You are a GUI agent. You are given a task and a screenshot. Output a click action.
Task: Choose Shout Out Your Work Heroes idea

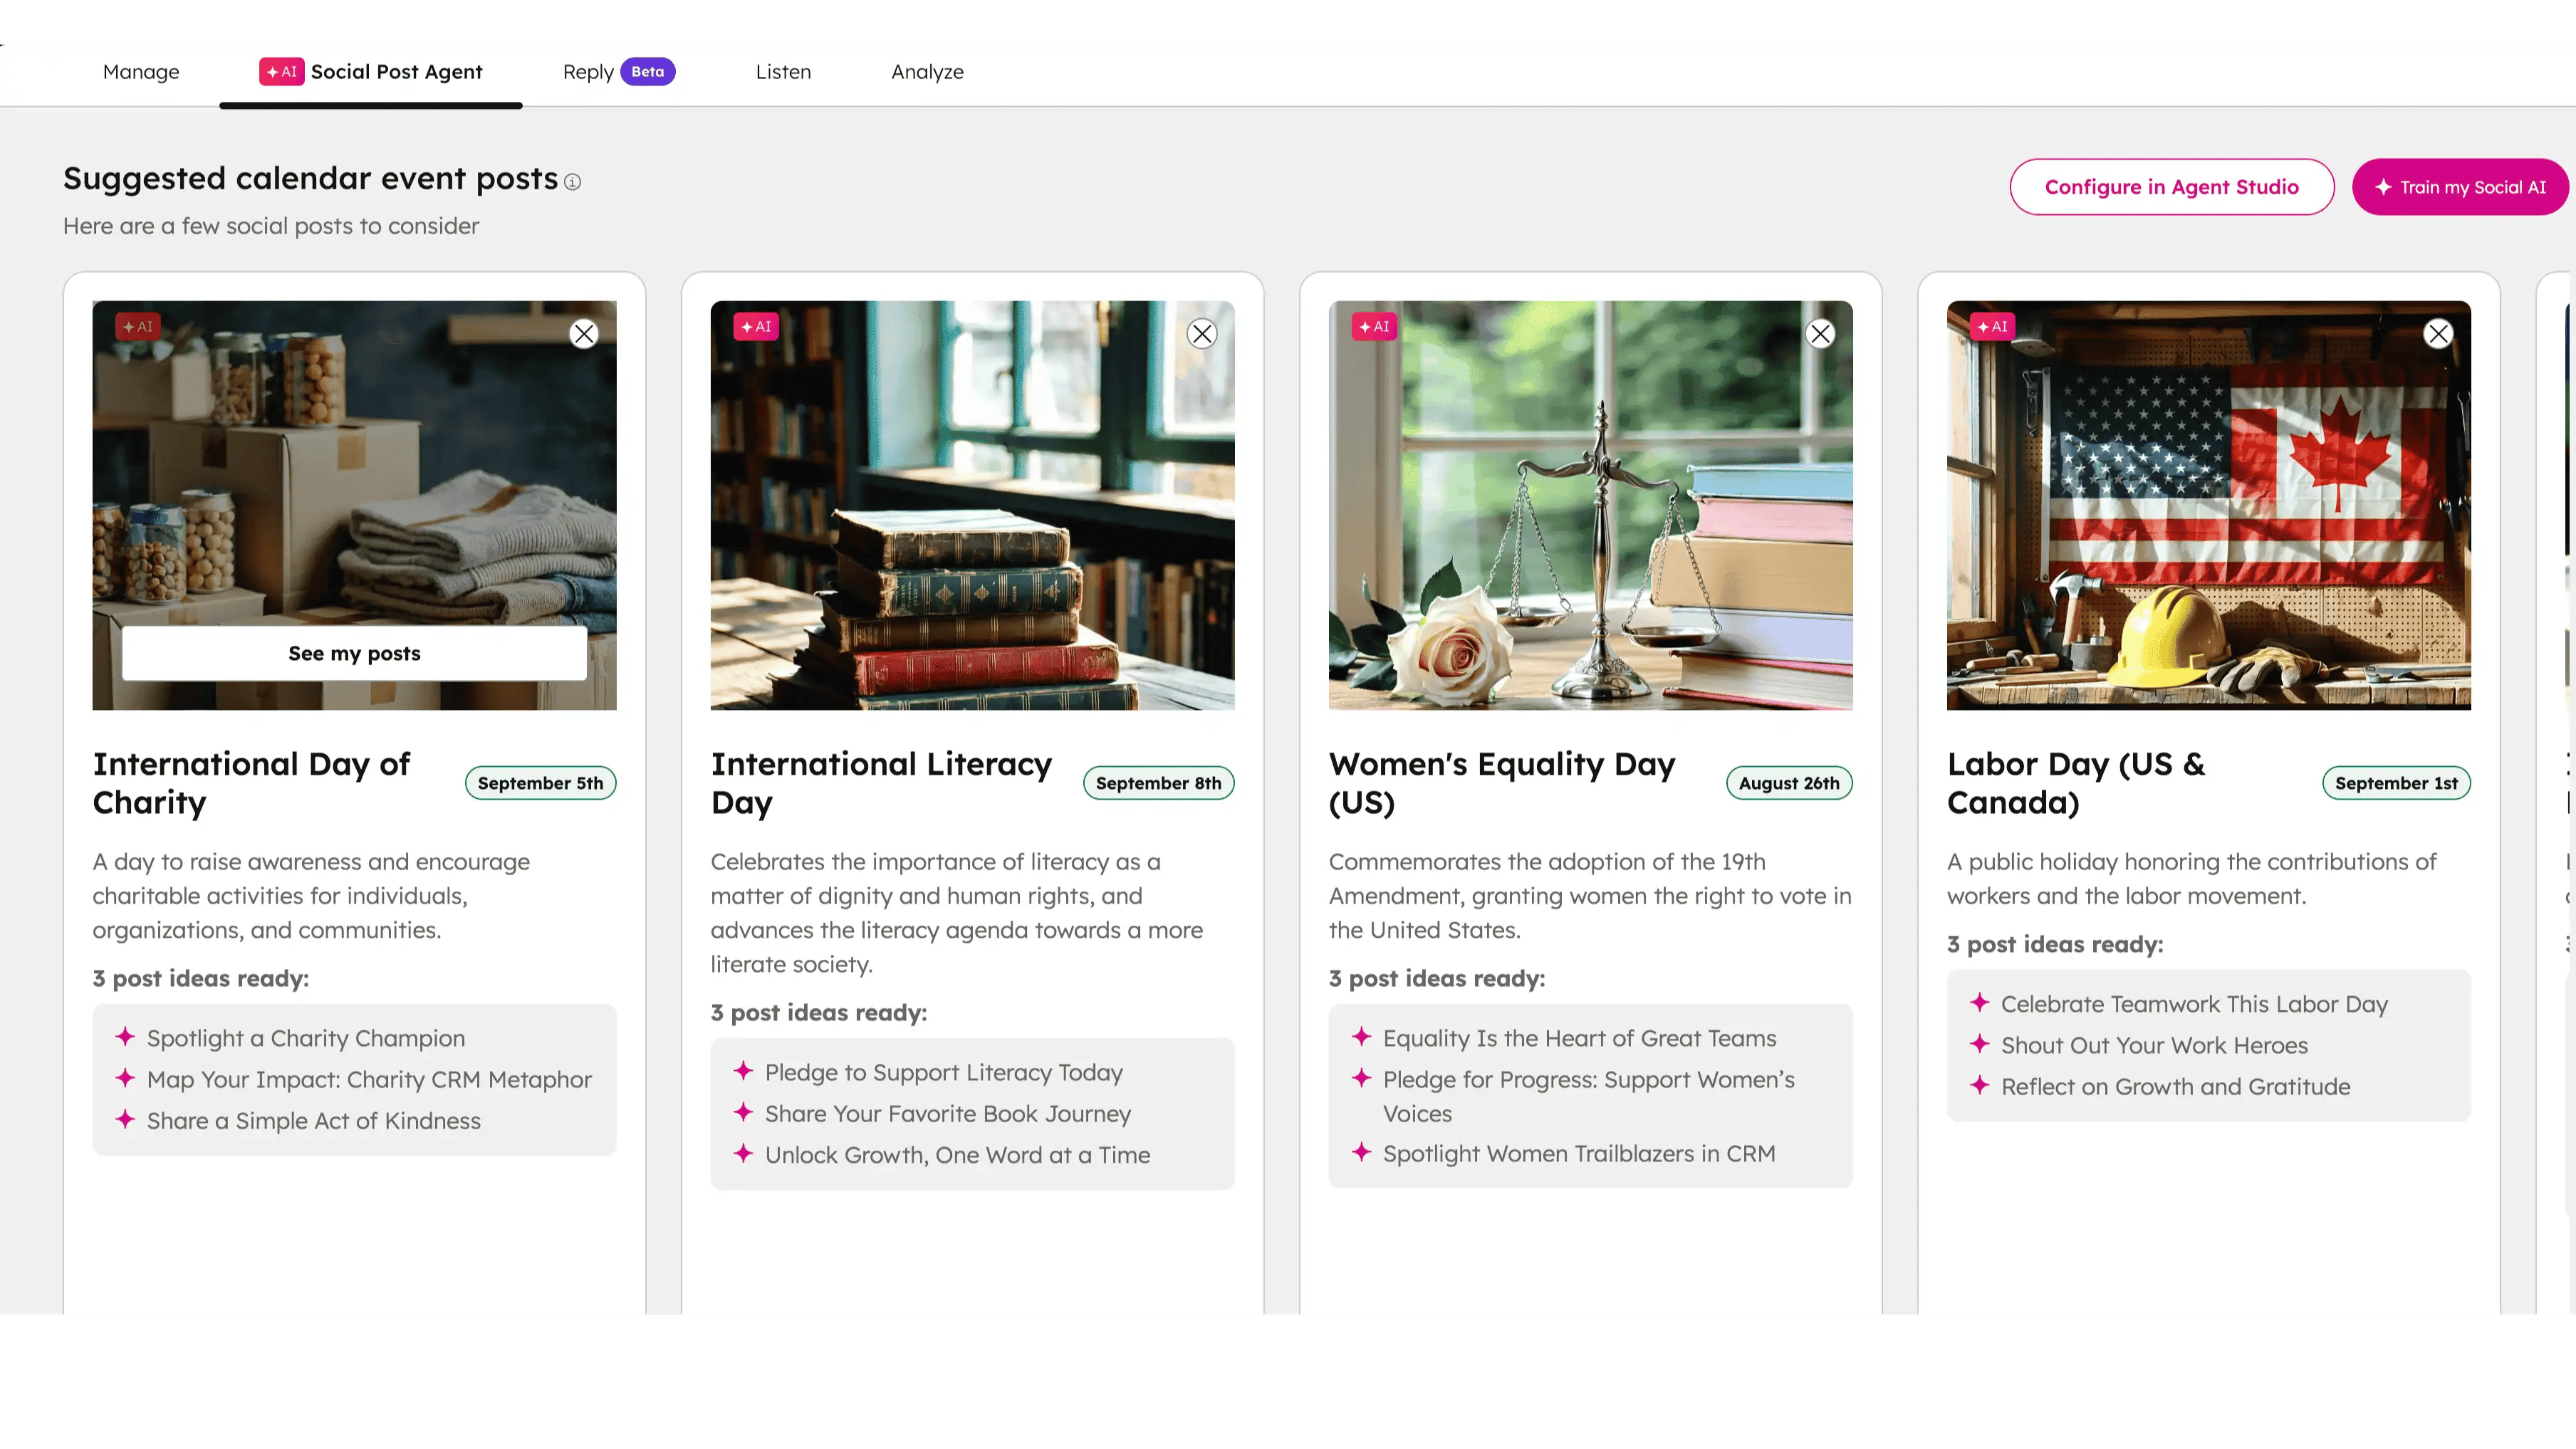pyautogui.click(x=2154, y=1045)
